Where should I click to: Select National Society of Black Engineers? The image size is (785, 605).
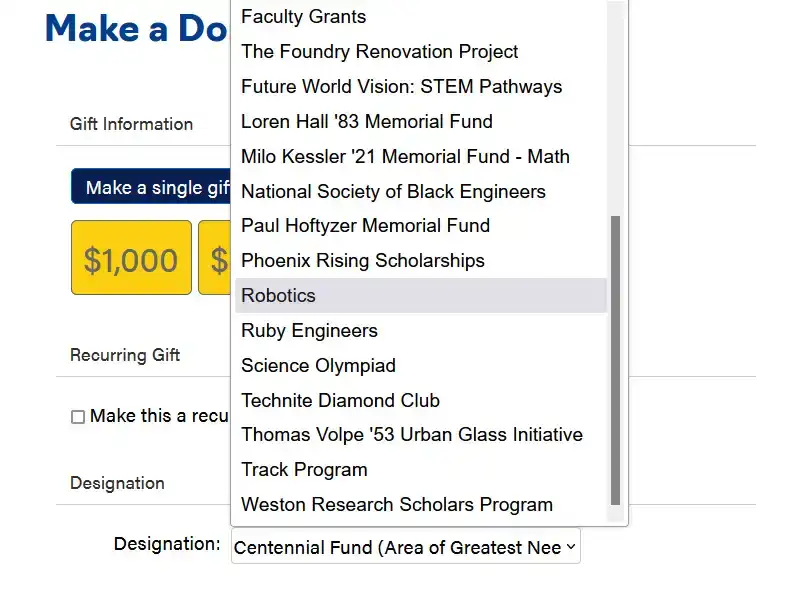pos(393,191)
